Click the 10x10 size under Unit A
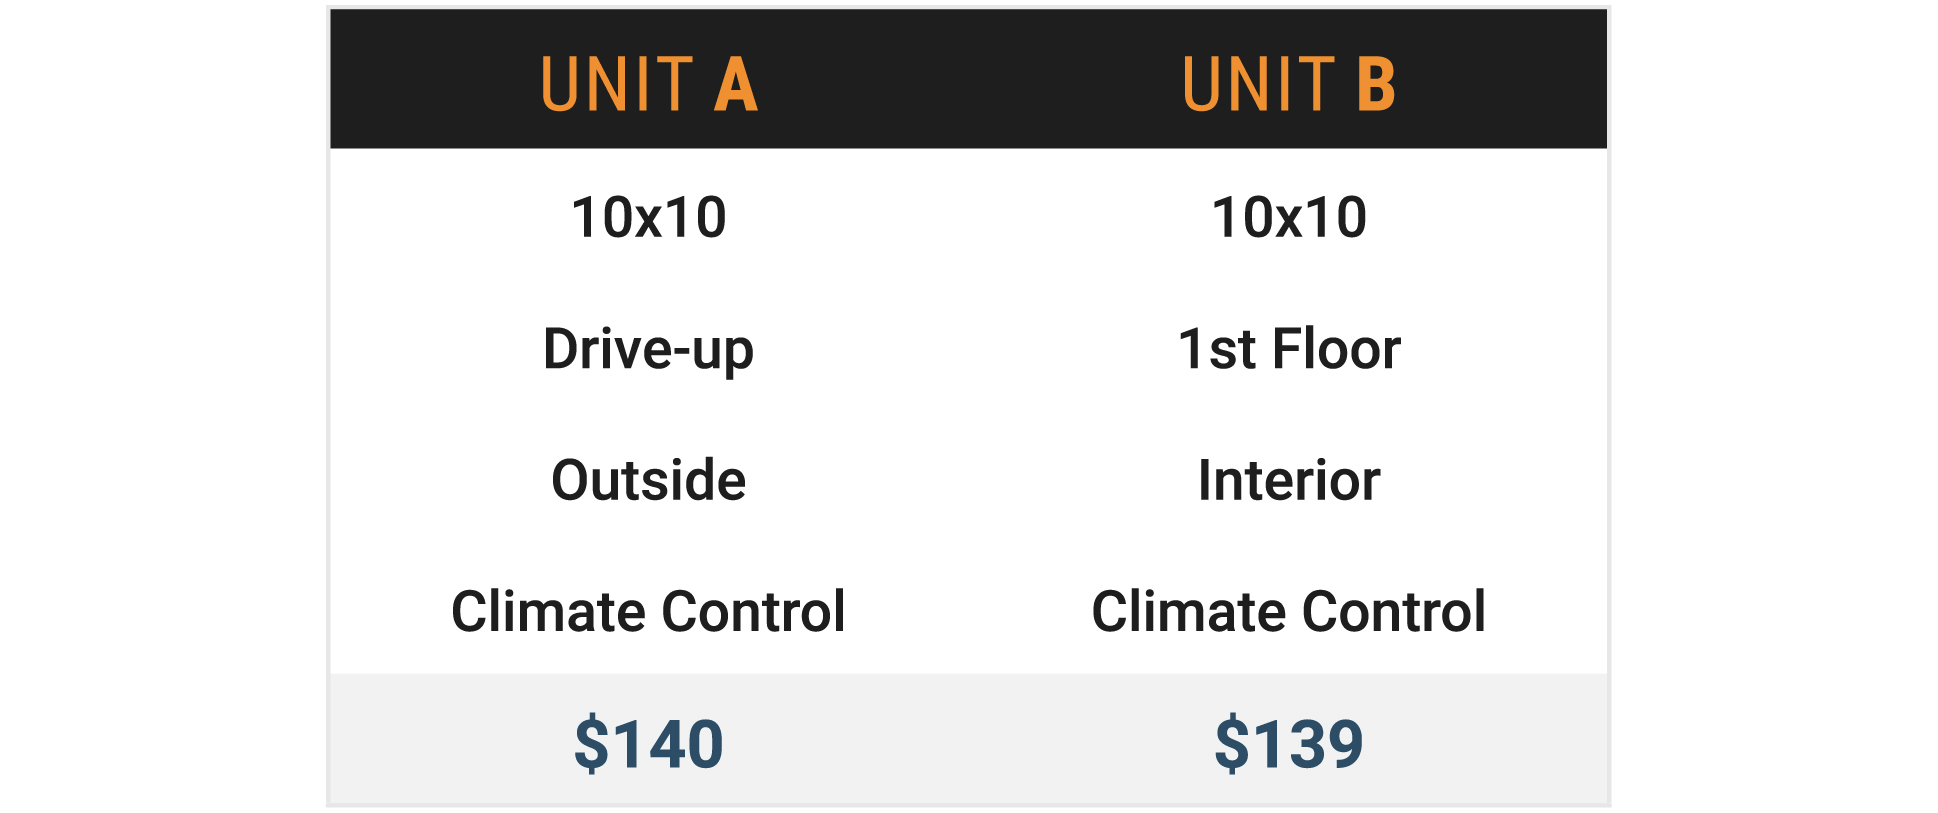Viewport: 1938px width, 813px height. [649, 218]
